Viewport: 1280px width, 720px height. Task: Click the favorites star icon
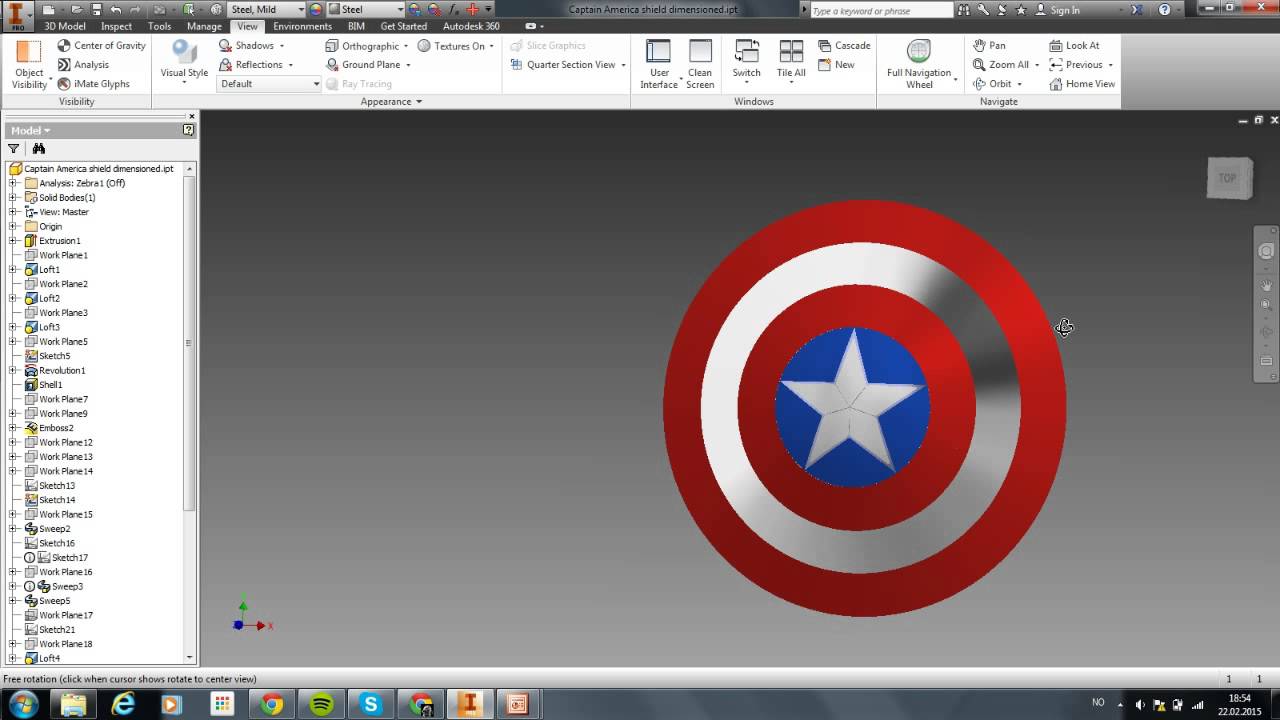pos(1021,10)
